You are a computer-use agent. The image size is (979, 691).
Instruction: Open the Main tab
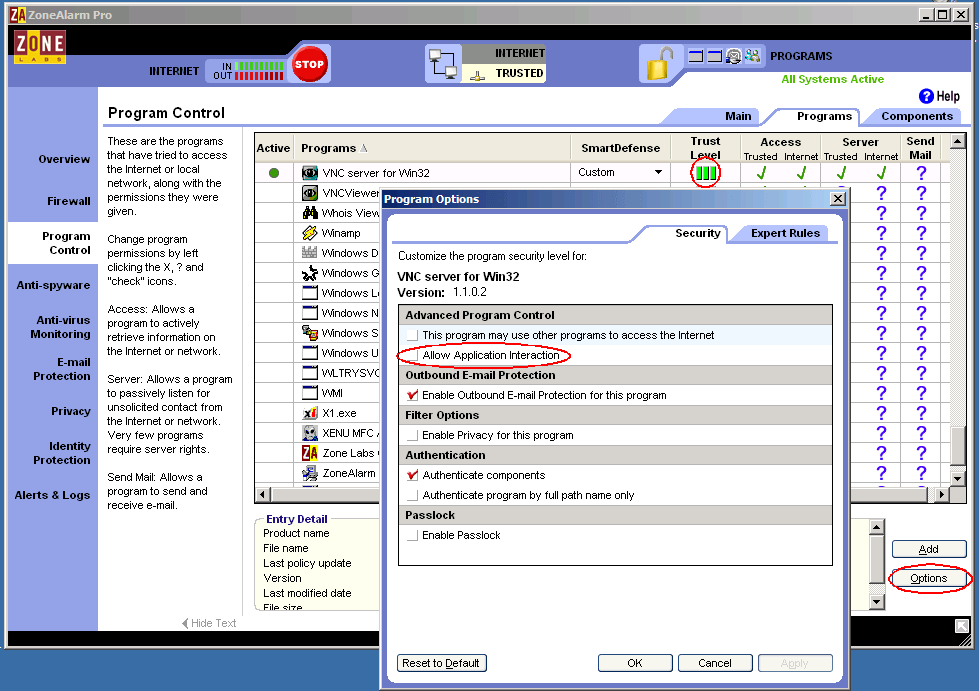pyautogui.click(x=738, y=116)
